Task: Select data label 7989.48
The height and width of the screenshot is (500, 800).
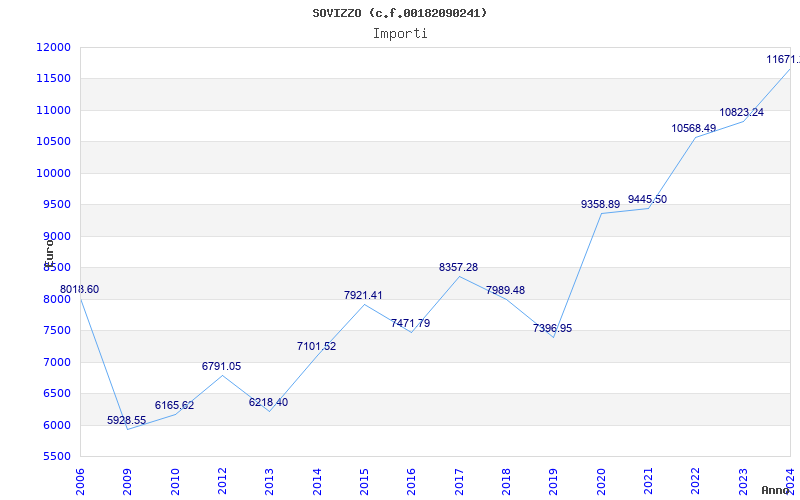Action: 506,290
